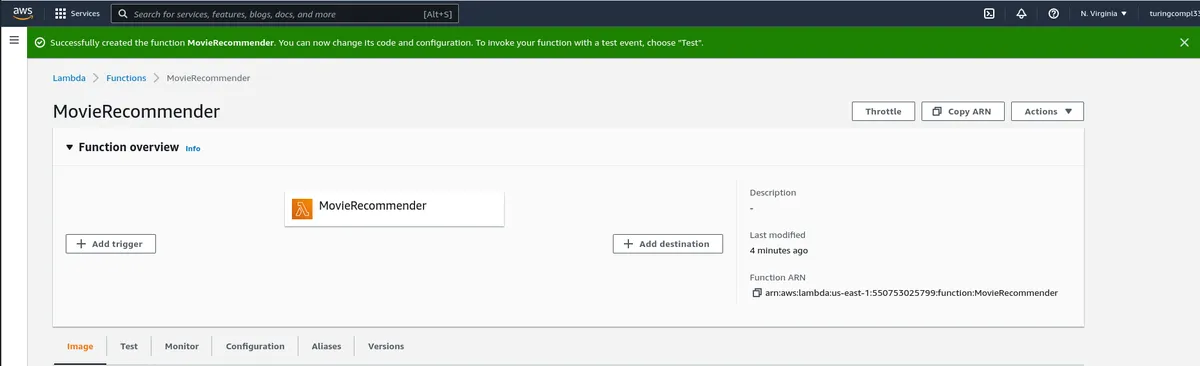Open the Function overview Info link
The height and width of the screenshot is (366, 1200).
[x=193, y=148]
